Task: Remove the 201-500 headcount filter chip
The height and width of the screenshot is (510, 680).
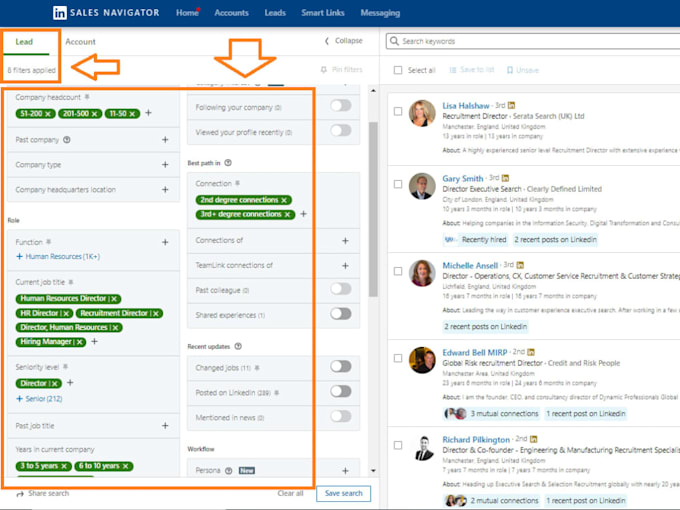Action: click(95, 114)
